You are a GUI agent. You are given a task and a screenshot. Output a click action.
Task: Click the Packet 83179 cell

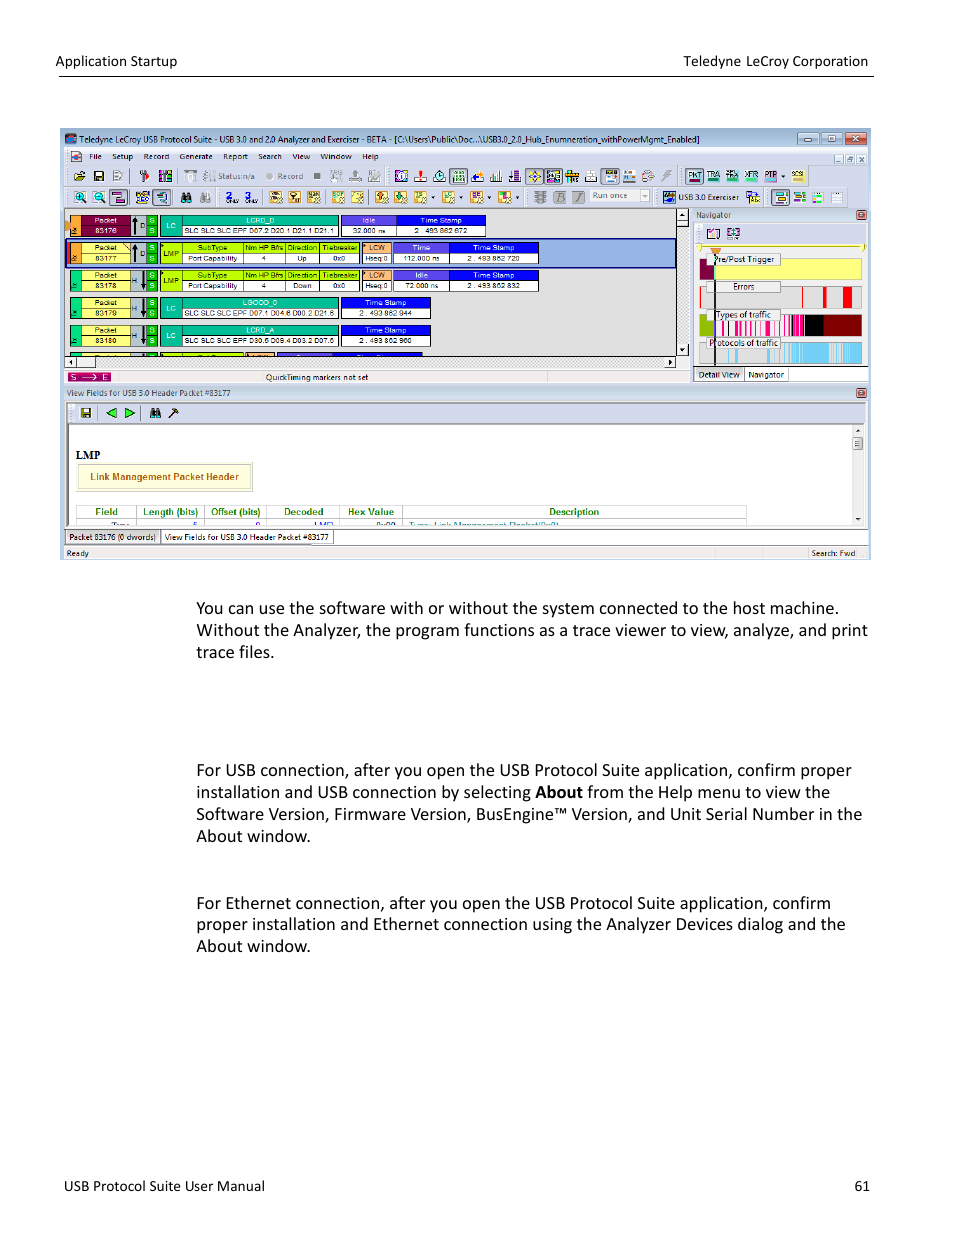coord(106,308)
